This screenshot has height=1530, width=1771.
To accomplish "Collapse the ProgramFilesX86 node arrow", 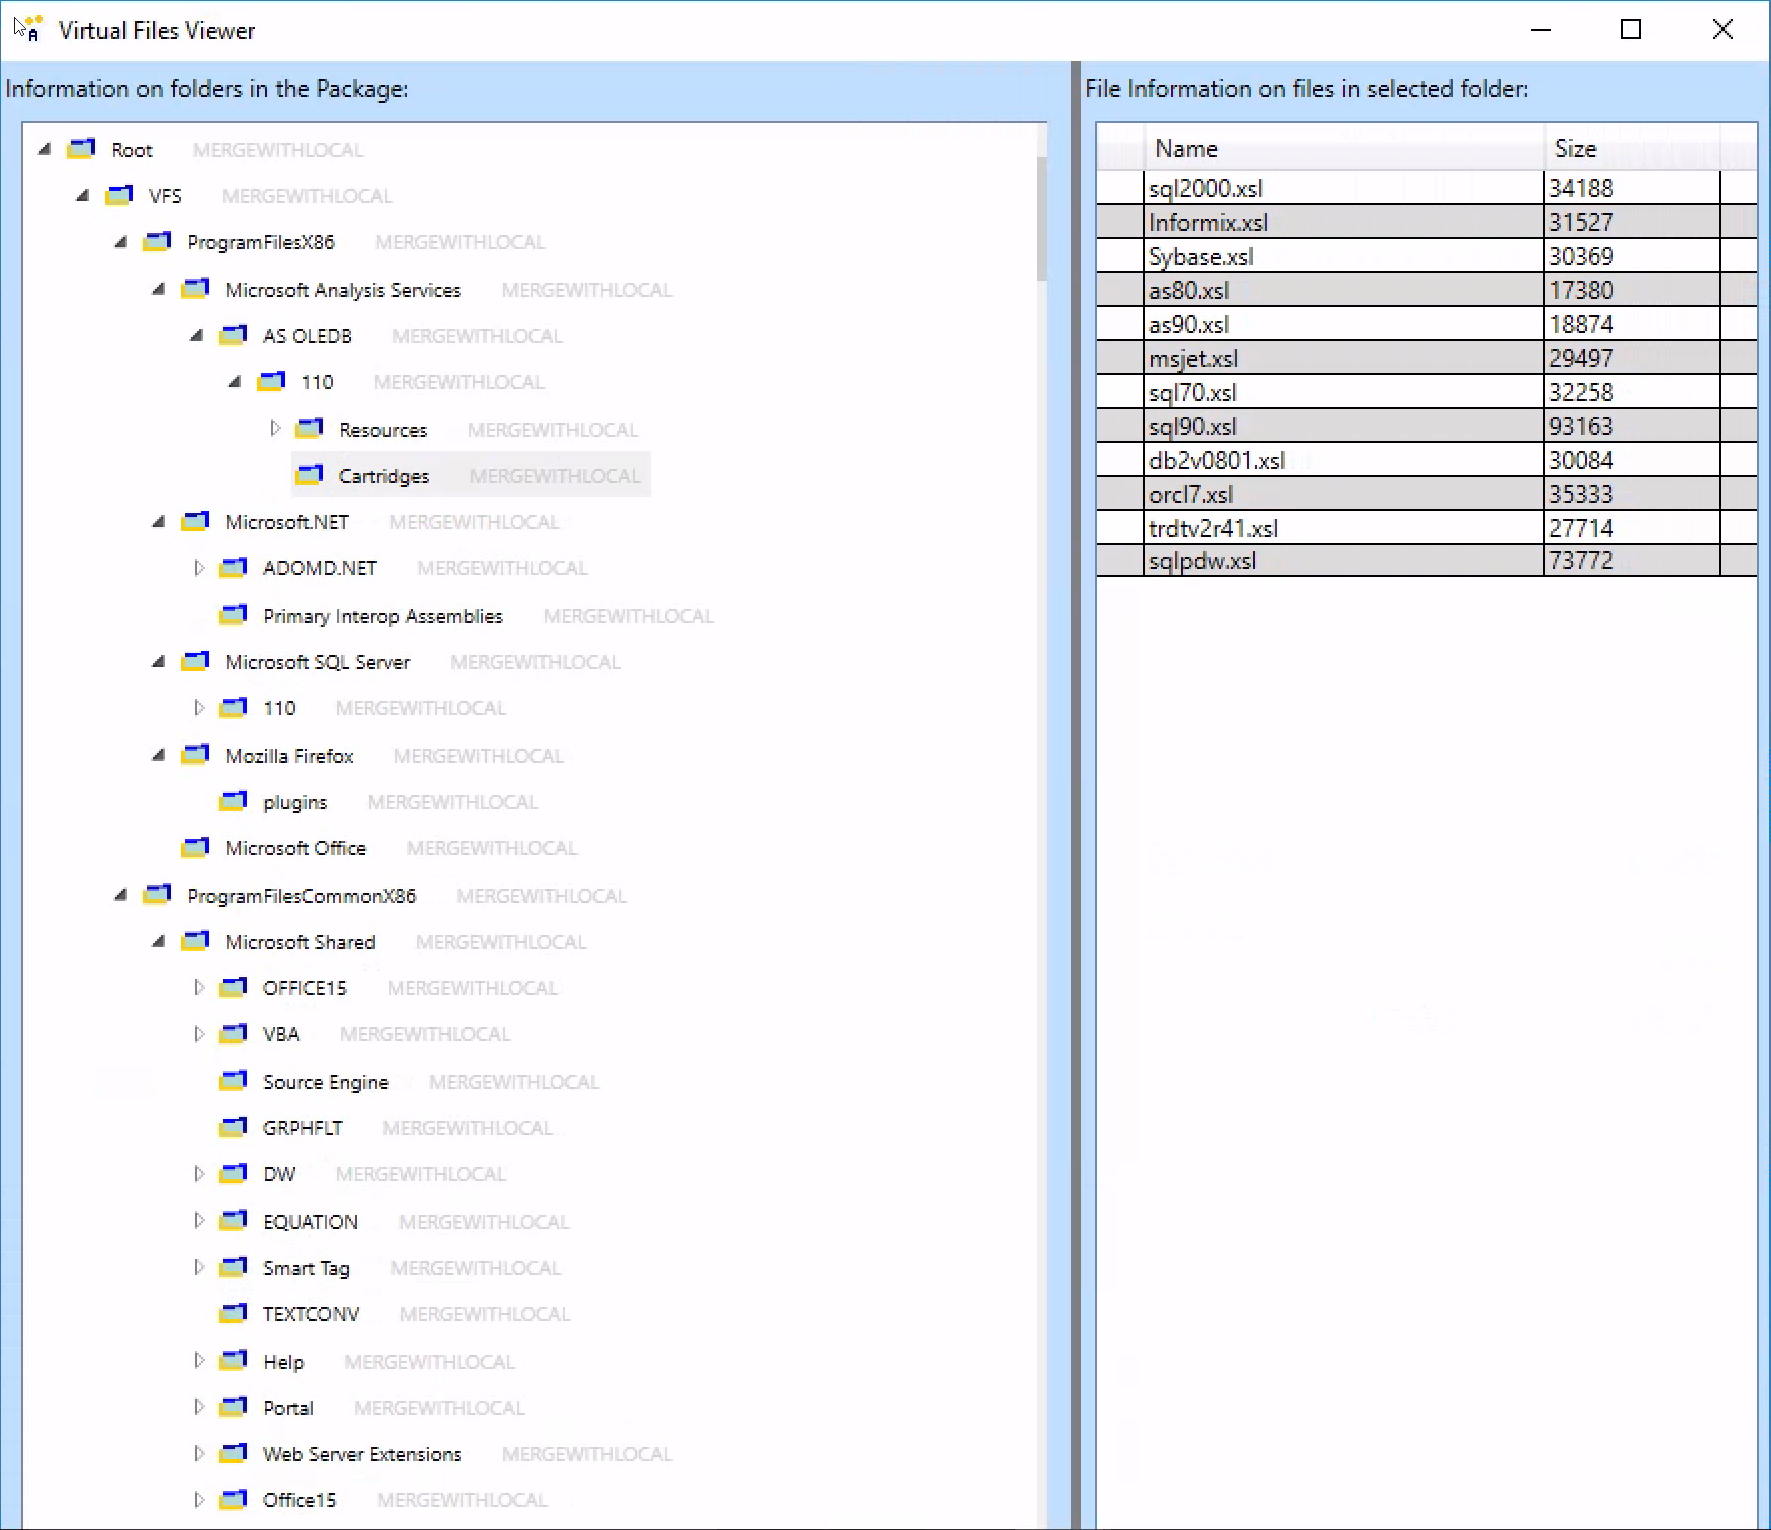I will point(120,241).
